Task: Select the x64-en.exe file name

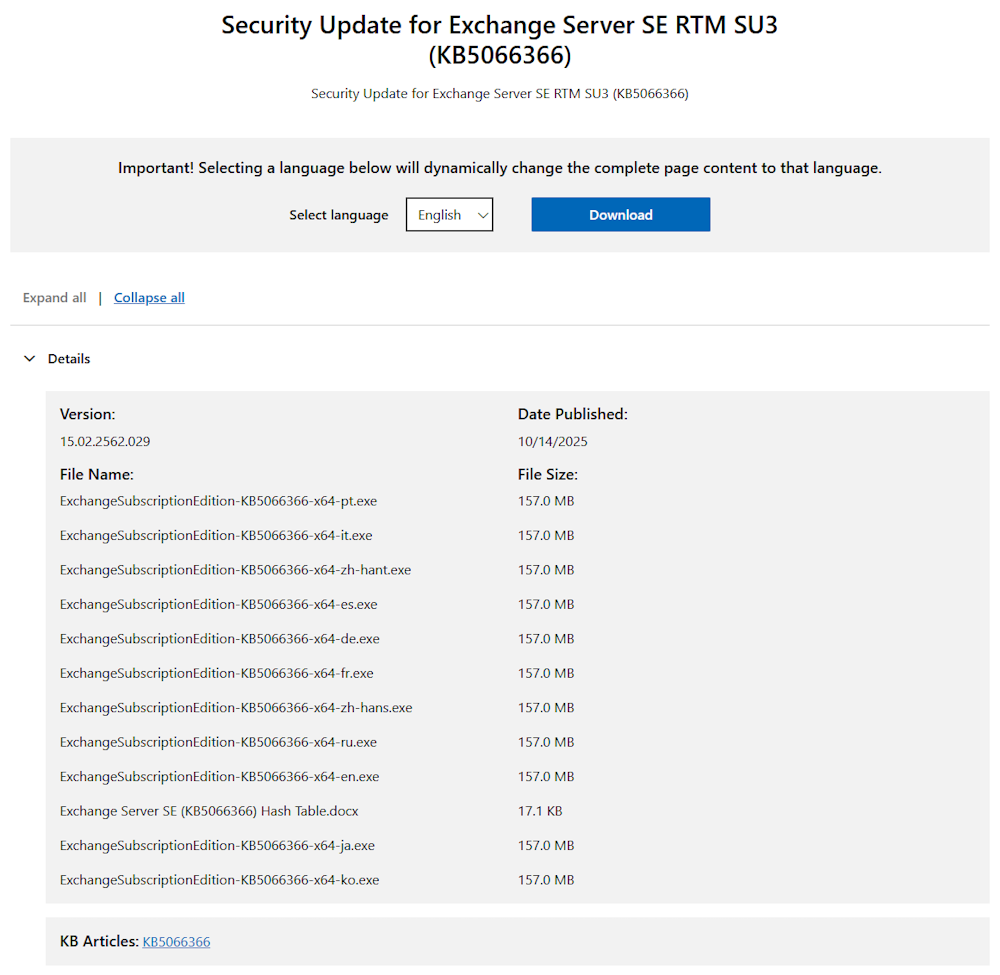Action: (219, 777)
